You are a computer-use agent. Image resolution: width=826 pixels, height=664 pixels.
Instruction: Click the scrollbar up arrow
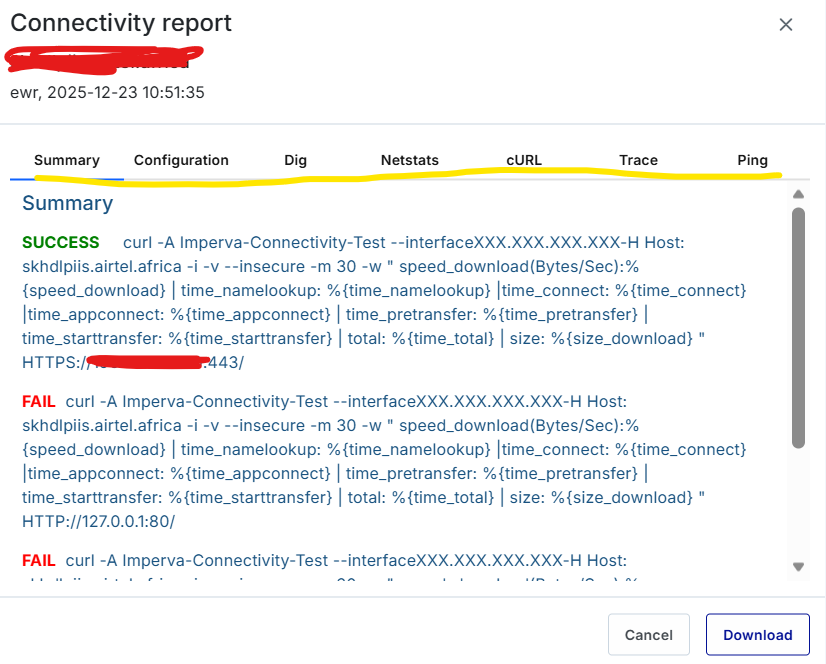(x=798, y=194)
